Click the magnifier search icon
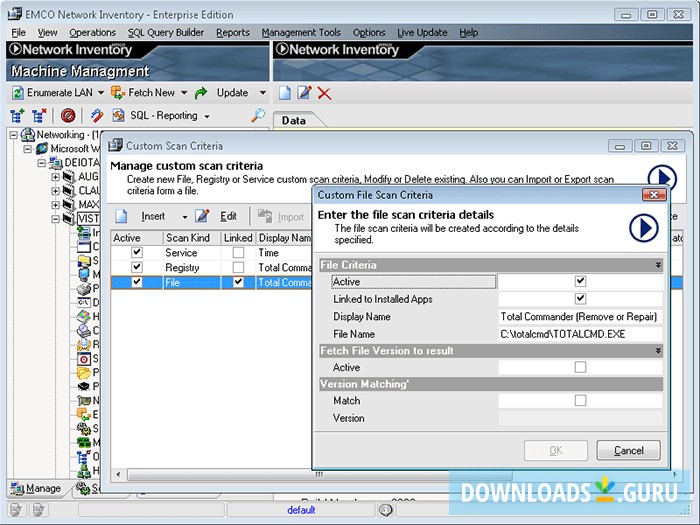Screen dimensions: 700x525 (258, 115)
